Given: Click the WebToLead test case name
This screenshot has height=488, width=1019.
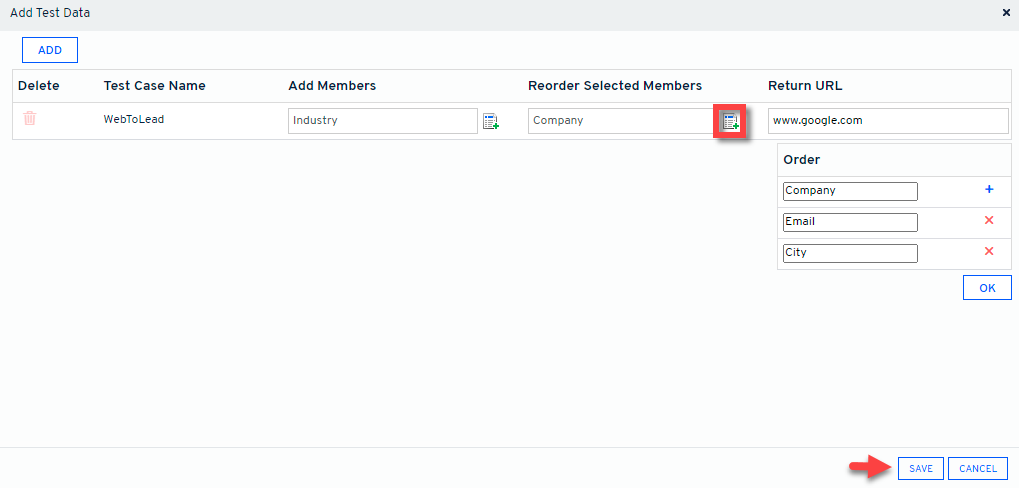Looking at the screenshot, I should (134, 120).
